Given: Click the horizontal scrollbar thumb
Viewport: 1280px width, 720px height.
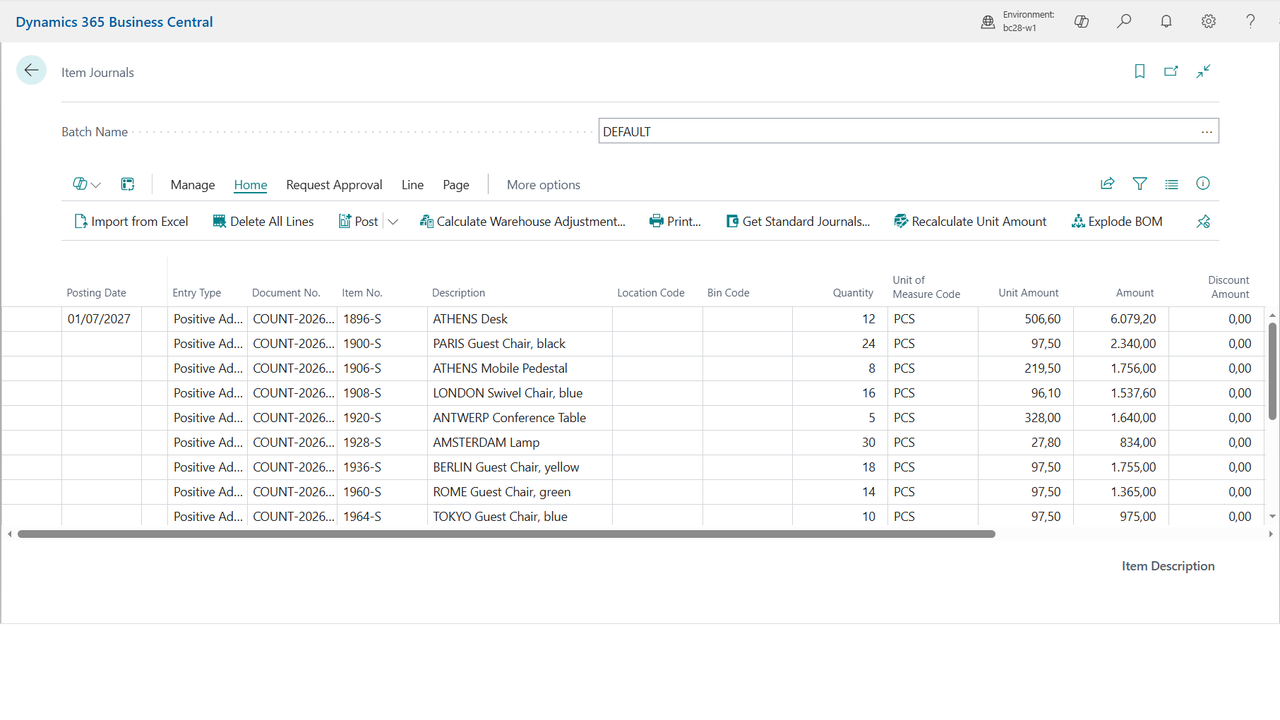Looking at the screenshot, I should pos(506,534).
